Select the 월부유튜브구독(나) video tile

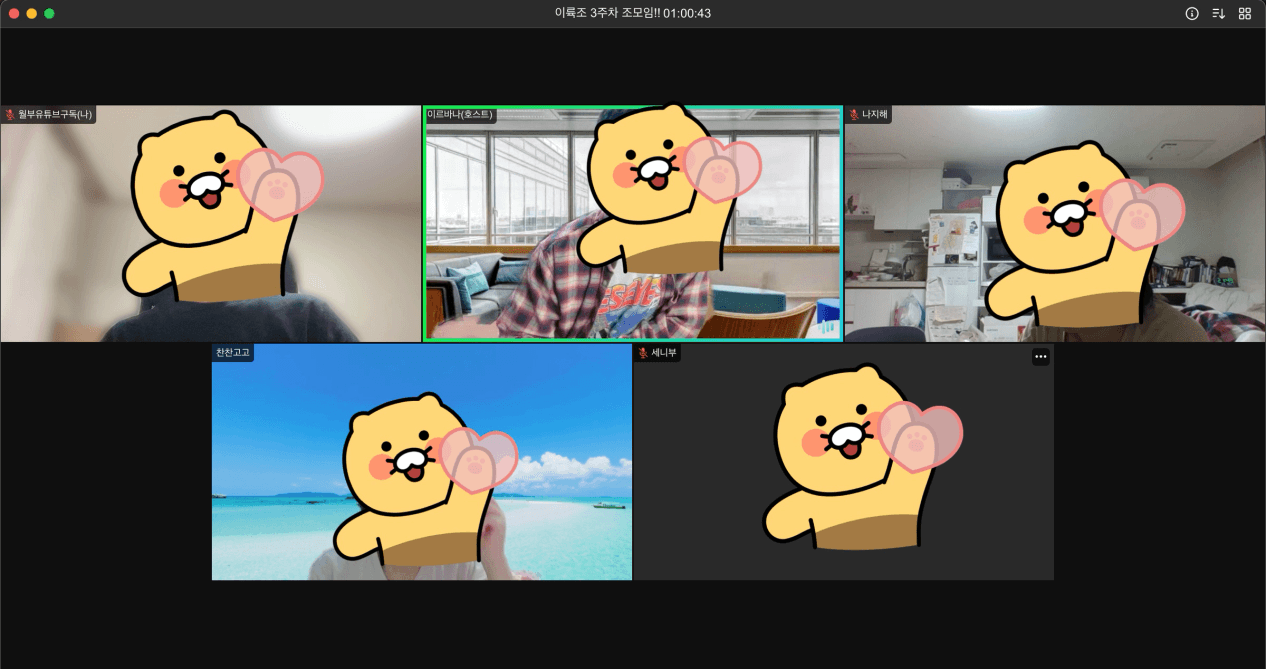coord(210,224)
